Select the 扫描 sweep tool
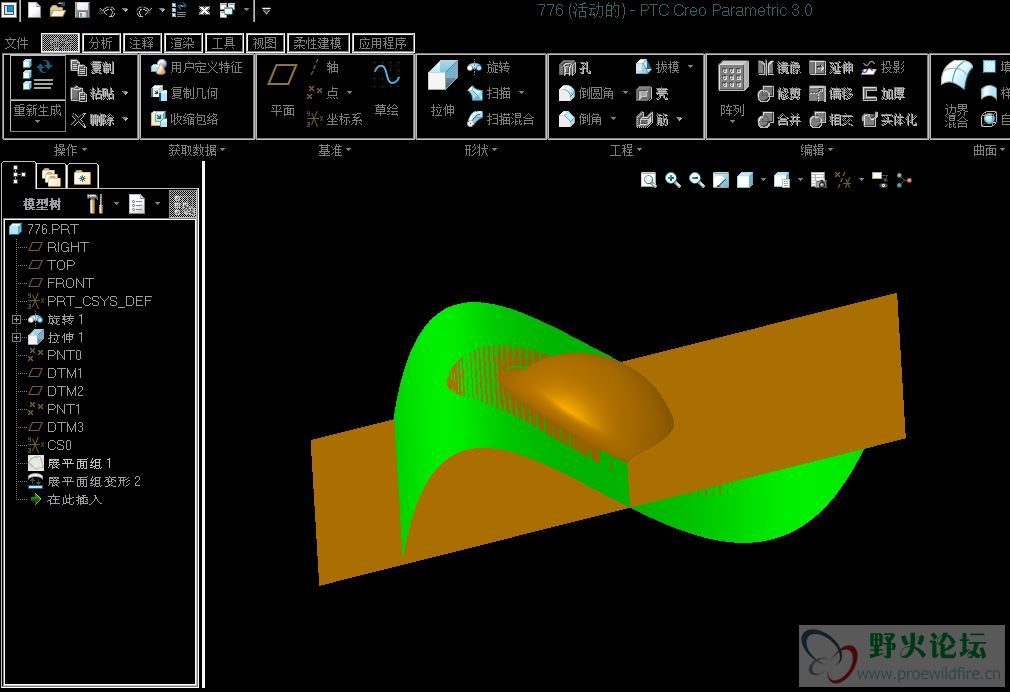1010x692 pixels. [x=489, y=93]
